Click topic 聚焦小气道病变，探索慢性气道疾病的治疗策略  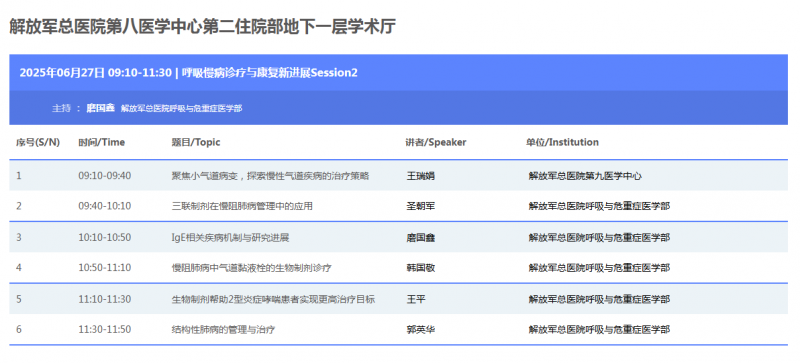pyautogui.click(x=270, y=176)
